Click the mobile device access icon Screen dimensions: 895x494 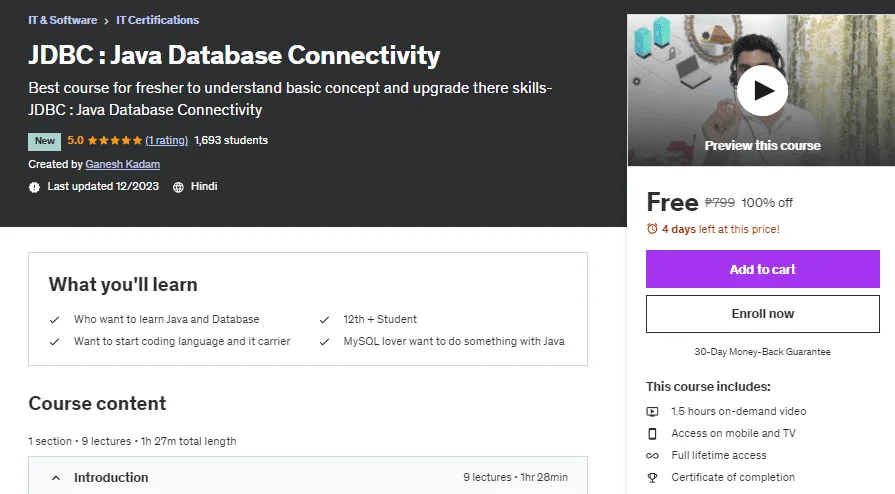tap(652, 433)
